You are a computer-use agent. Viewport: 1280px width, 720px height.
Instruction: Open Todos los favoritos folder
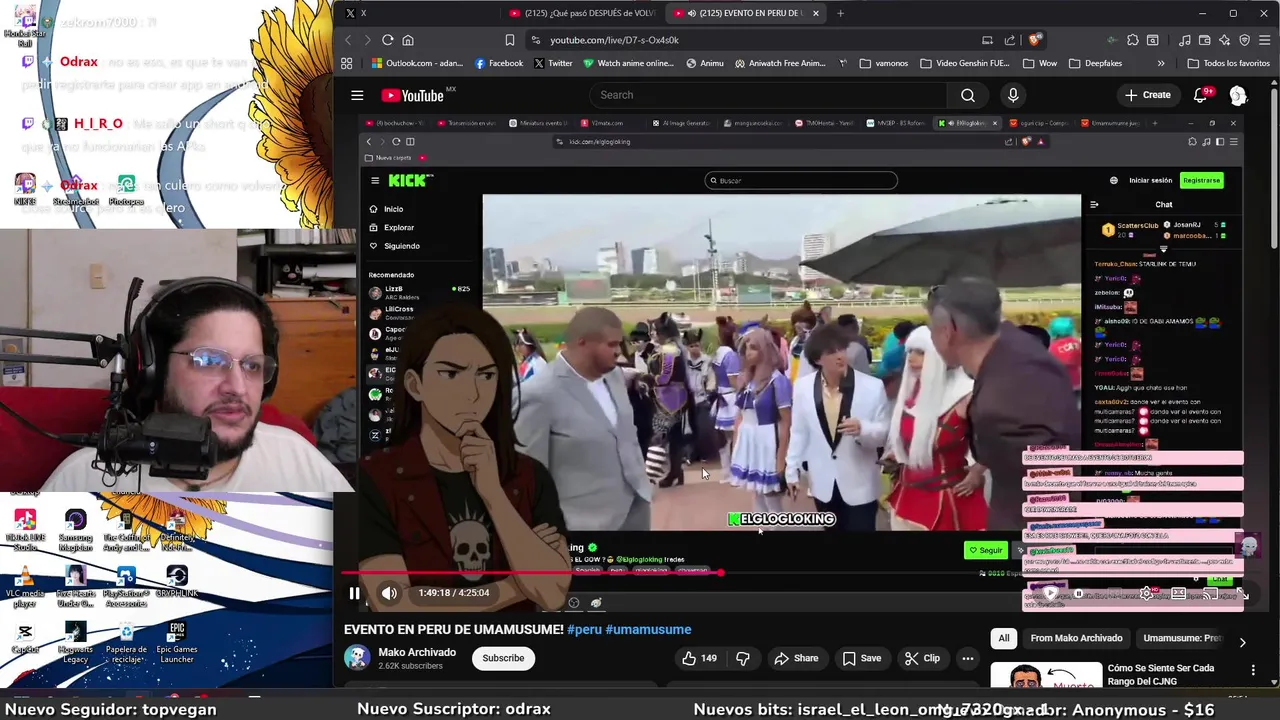pyautogui.click(x=1229, y=63)
